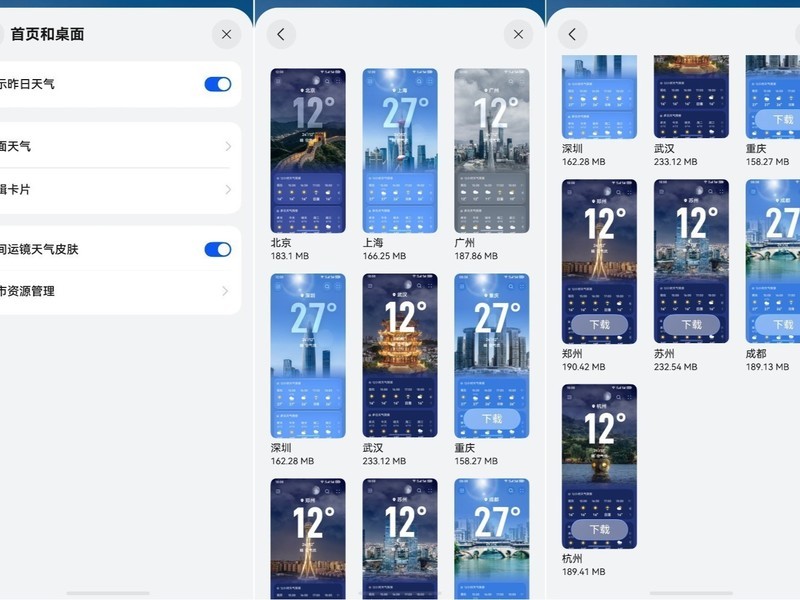Image resolution: width=800 pixels, height=600 pixels.
Task: Click the 成都 city label
Action: (x=756, y=354)
